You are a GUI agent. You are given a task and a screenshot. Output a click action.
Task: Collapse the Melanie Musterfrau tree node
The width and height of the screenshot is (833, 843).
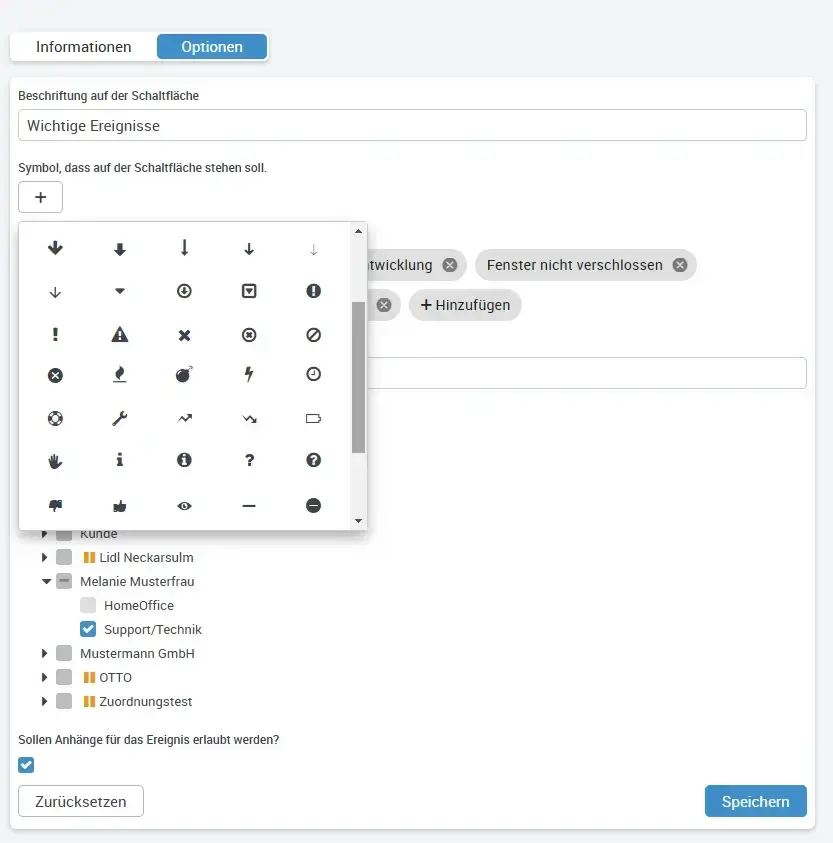click(45, 581)
